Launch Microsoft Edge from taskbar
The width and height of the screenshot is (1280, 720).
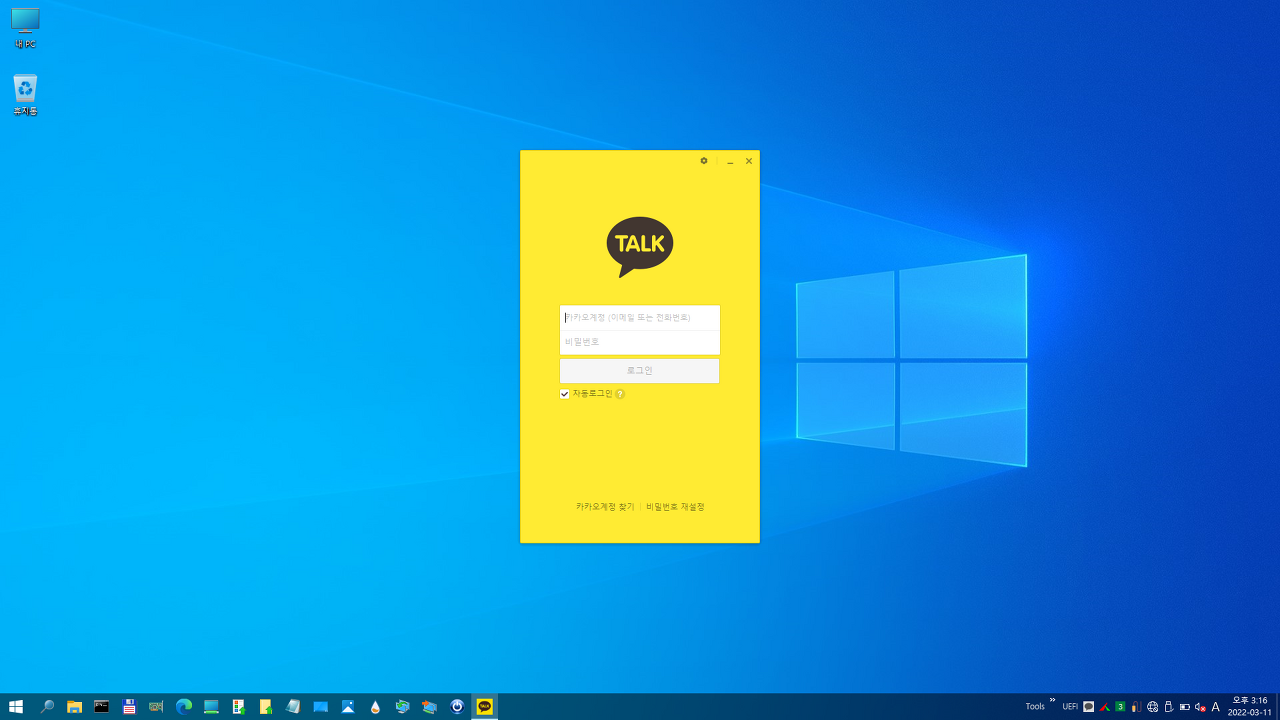(x=184, y=706)
